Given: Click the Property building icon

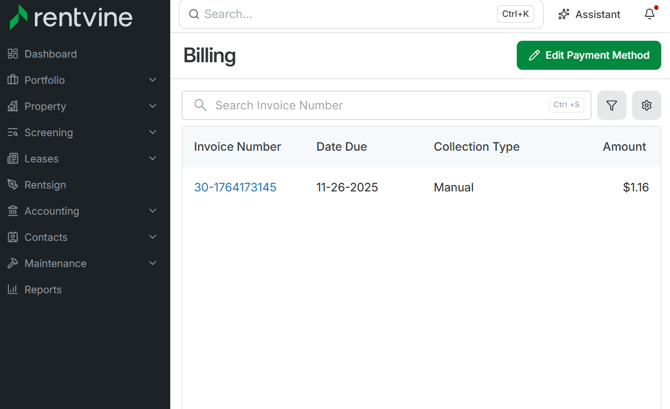Looking at the screenshot, I should 13,106.
